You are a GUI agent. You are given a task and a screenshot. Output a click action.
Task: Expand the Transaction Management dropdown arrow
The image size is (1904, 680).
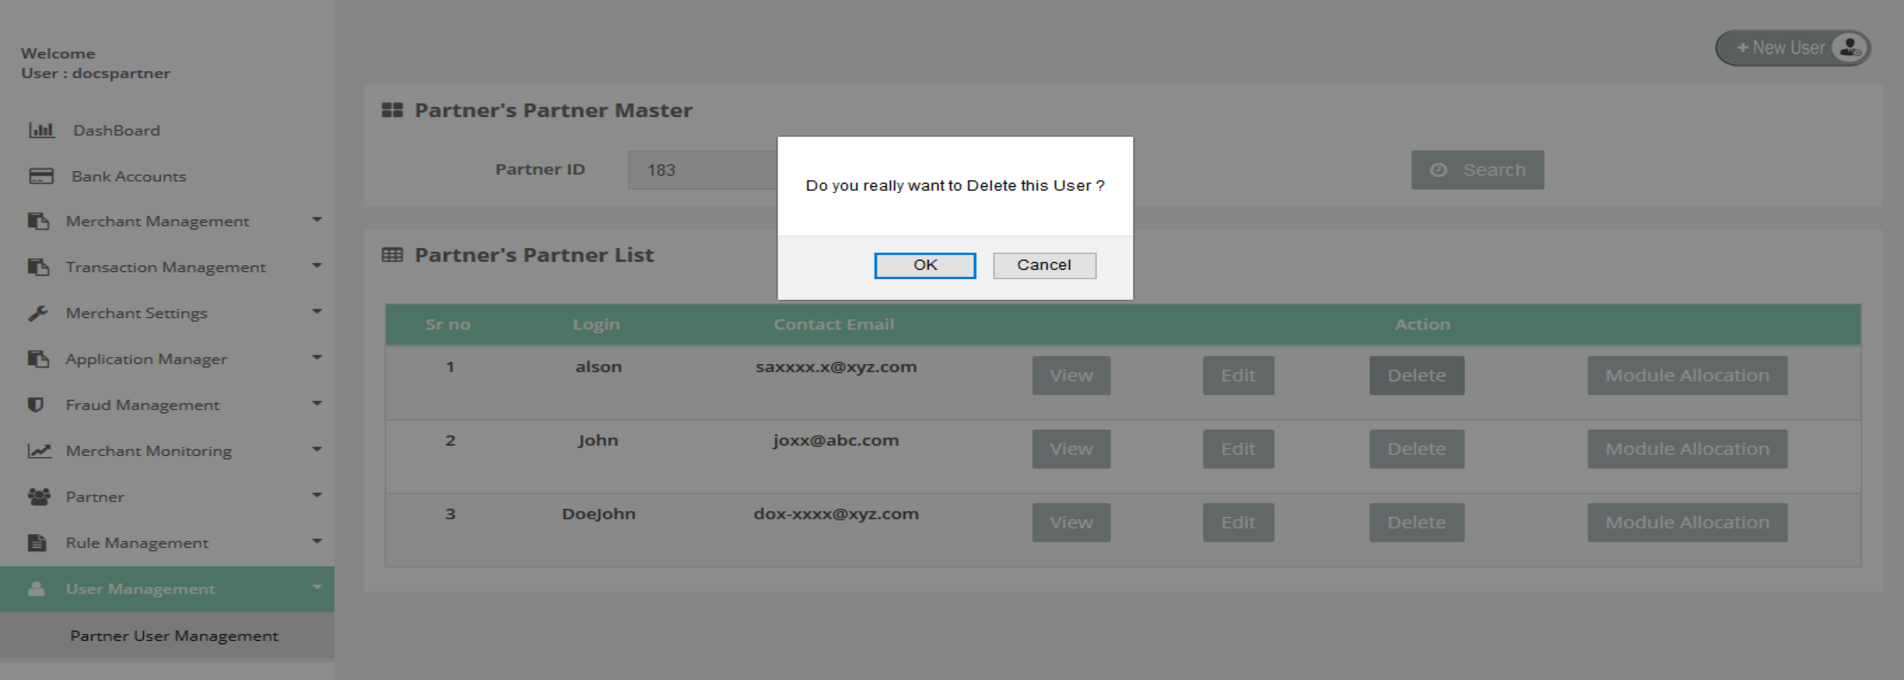[x=317, y=266]
